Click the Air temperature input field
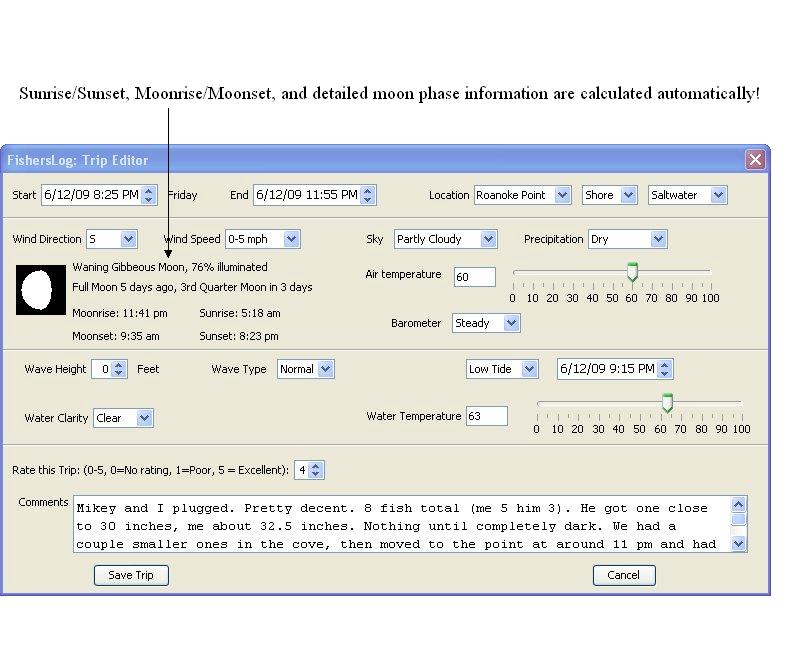Image resolution: width=792 pixels, height=648 pixels. [474, 277]
